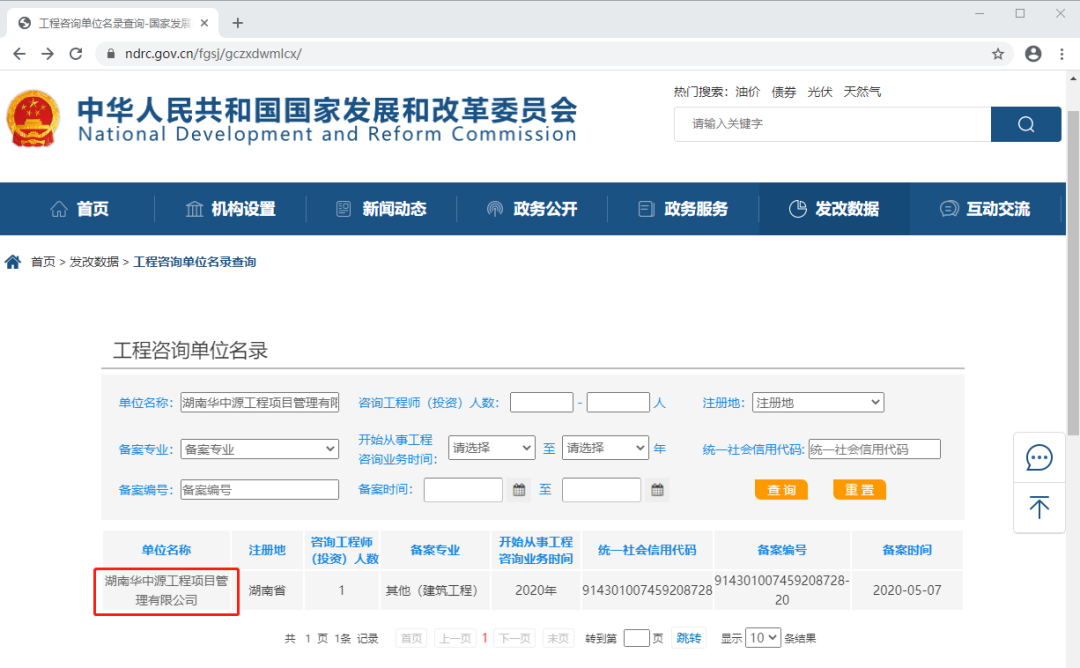Click the hot search term 油价

point(747,92)
